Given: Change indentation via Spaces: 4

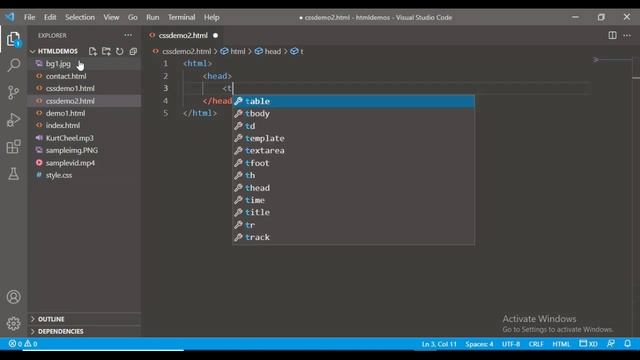Looking at the screenshot, I should click(479, 344).
